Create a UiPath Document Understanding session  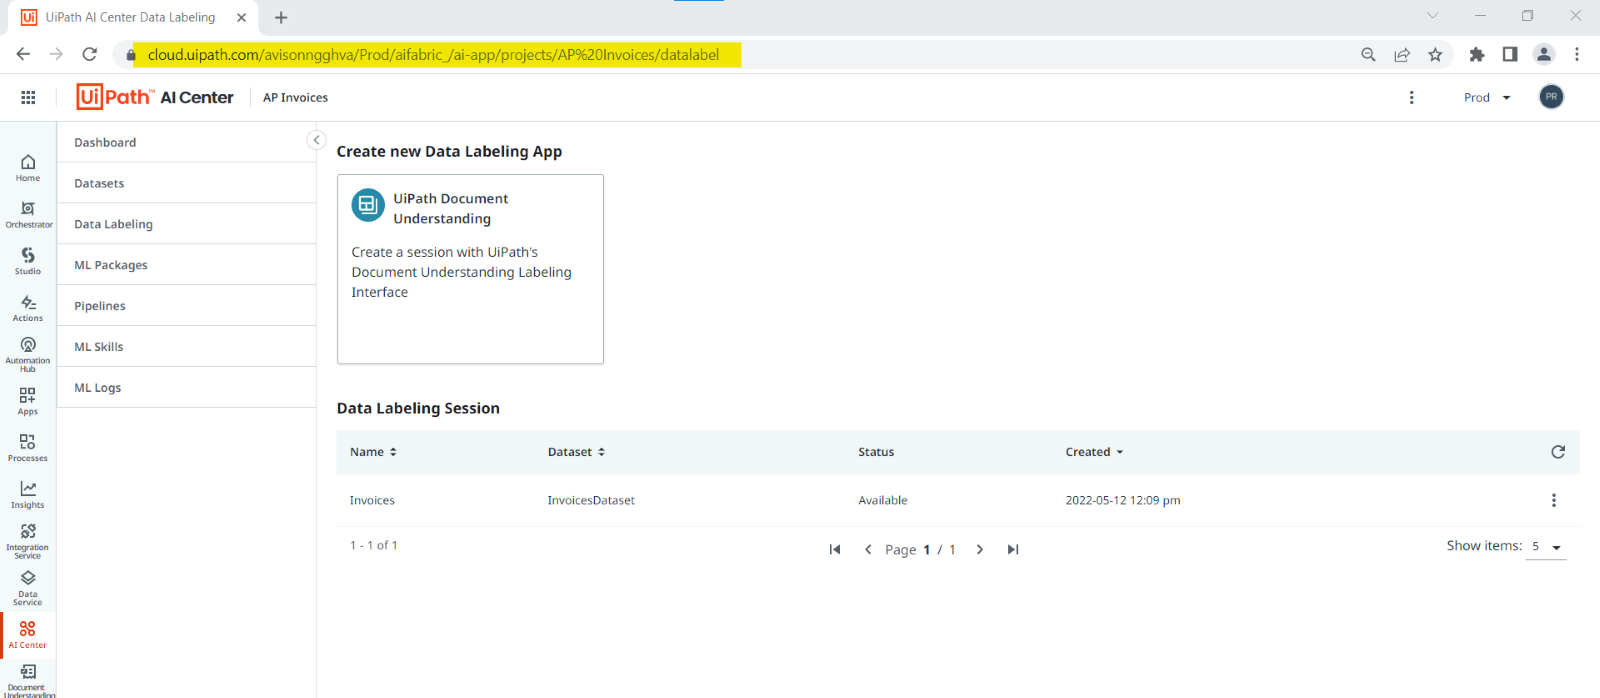(x=470, y=269)
